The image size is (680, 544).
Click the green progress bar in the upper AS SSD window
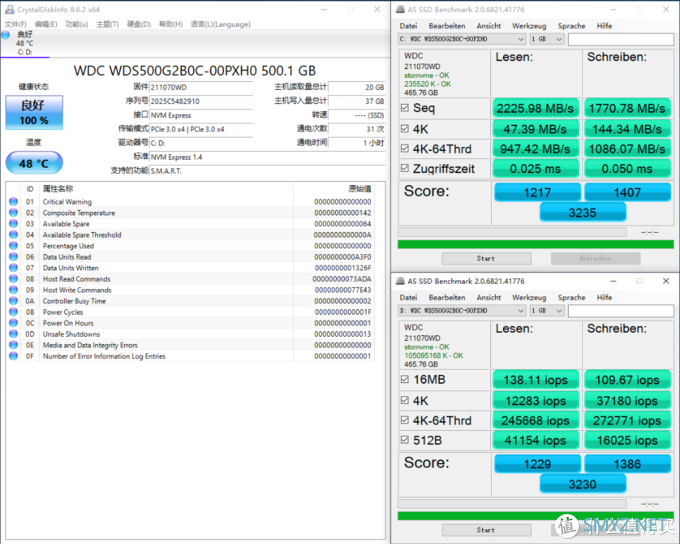point(535,244)
